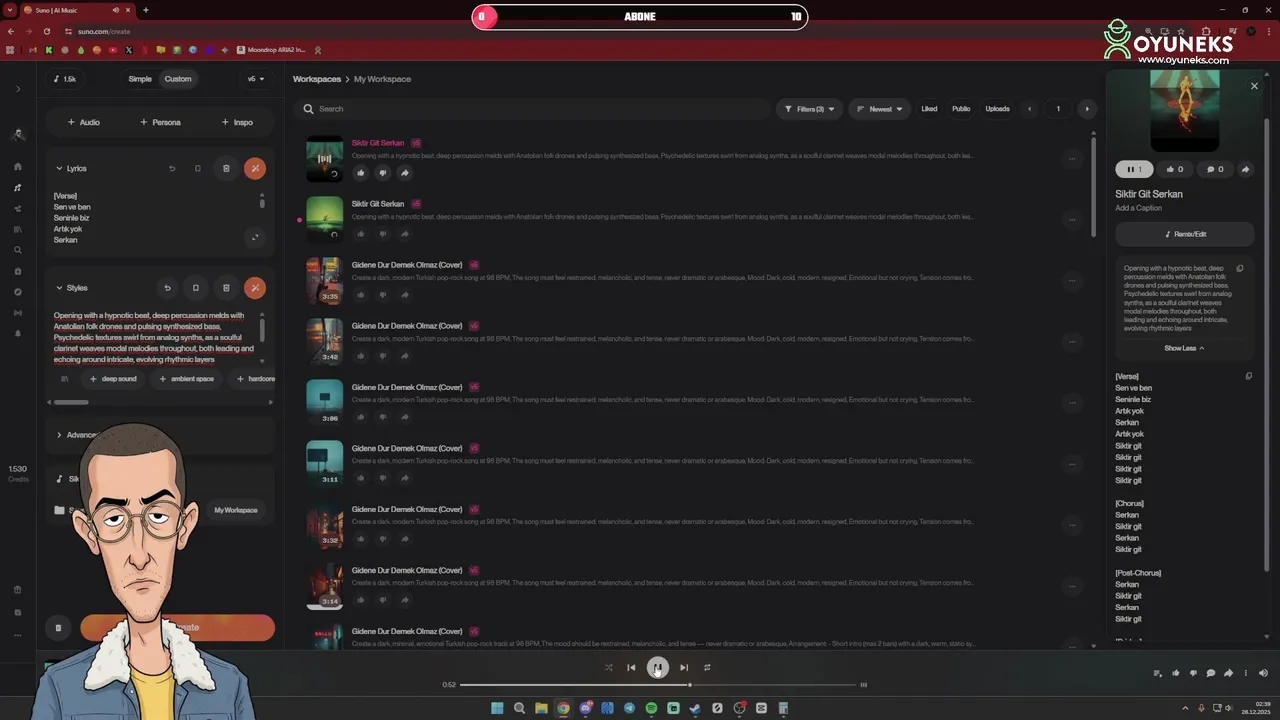The width and height of the screenshot is (1280, 720).
Task: Pause playback in the bottom player
Action: pos(657,668)
